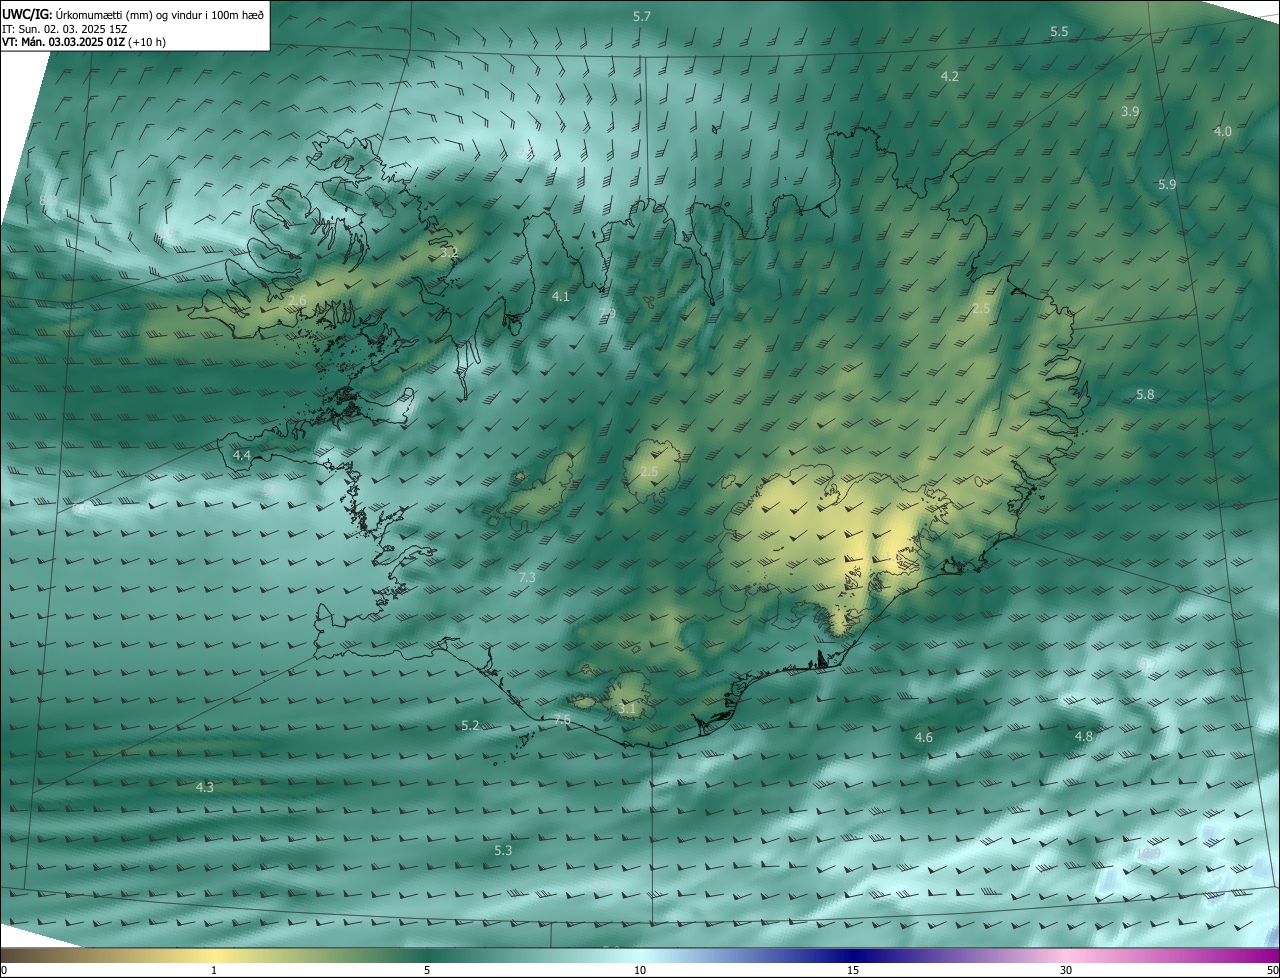
Task: Click the color scale tick labeled 10
Action: [x=640, y=971]
